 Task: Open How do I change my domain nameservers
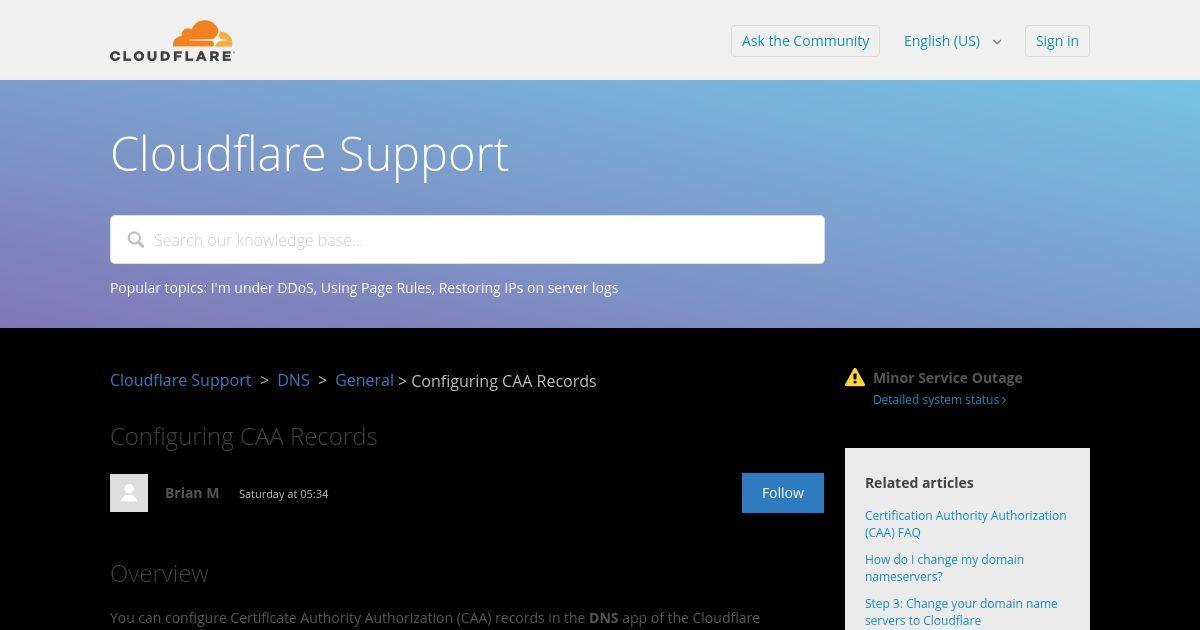coord(944,568)
